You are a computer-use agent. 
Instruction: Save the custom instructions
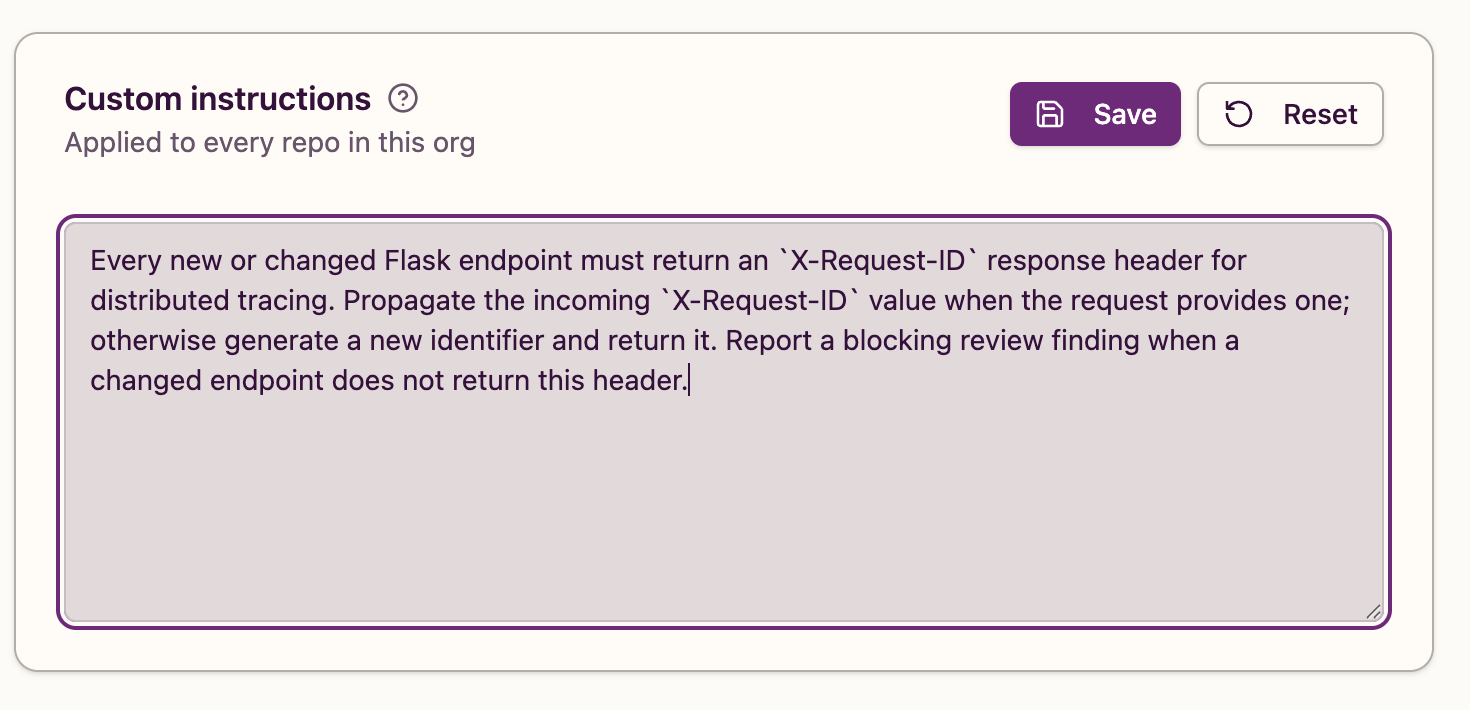1095,114
